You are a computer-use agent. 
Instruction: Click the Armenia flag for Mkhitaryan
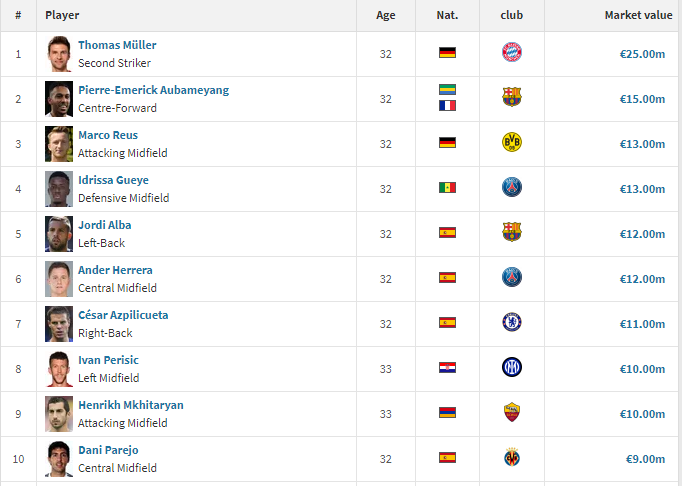(x=447, y=412)
